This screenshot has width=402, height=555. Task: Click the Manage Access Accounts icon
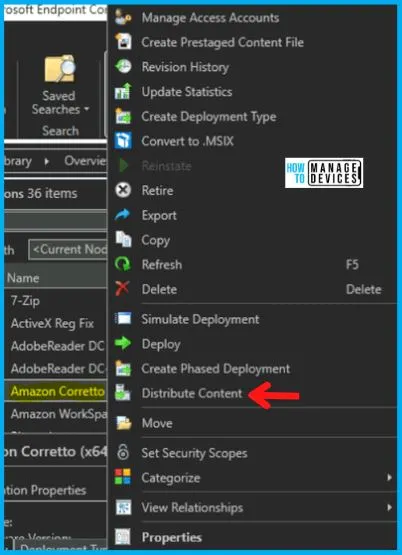(123, 17)
